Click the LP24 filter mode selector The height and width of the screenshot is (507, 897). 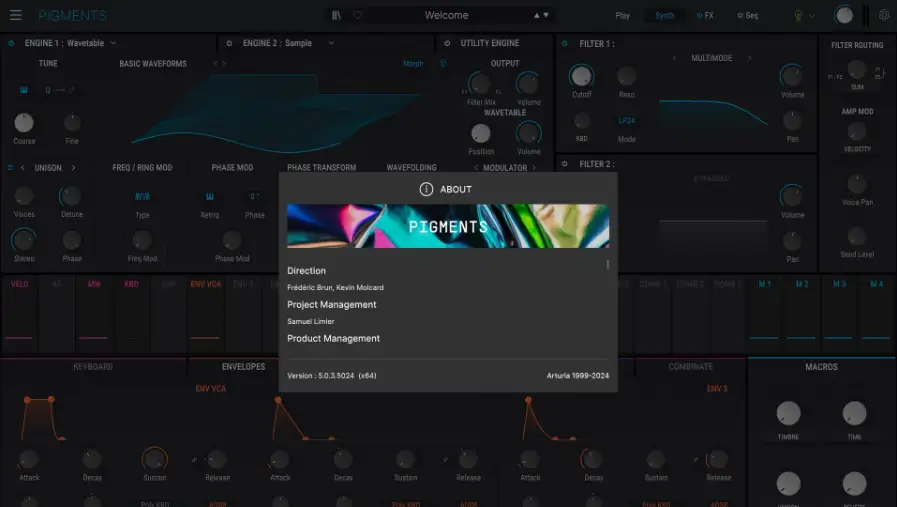626,121
